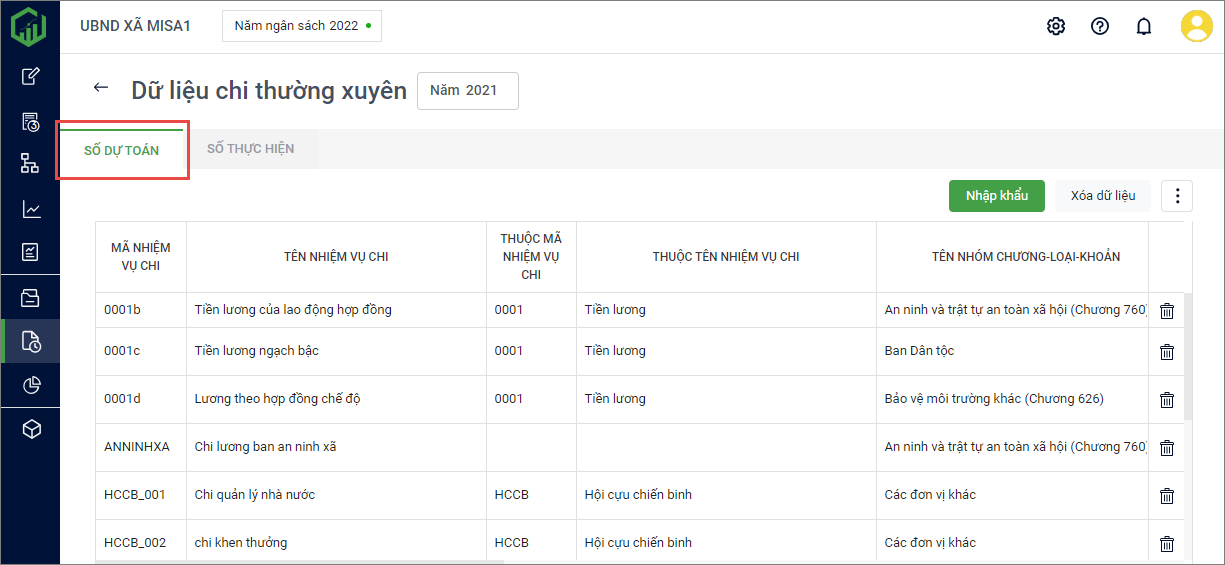Click the Xóa dữ liệu button
Image resolution: width=1225 pixels, height=565 pixels.
(x=1102, y=196)
